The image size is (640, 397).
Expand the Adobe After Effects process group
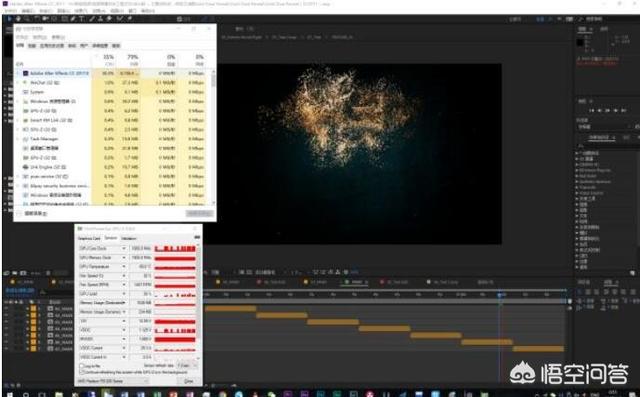[18, 73]
